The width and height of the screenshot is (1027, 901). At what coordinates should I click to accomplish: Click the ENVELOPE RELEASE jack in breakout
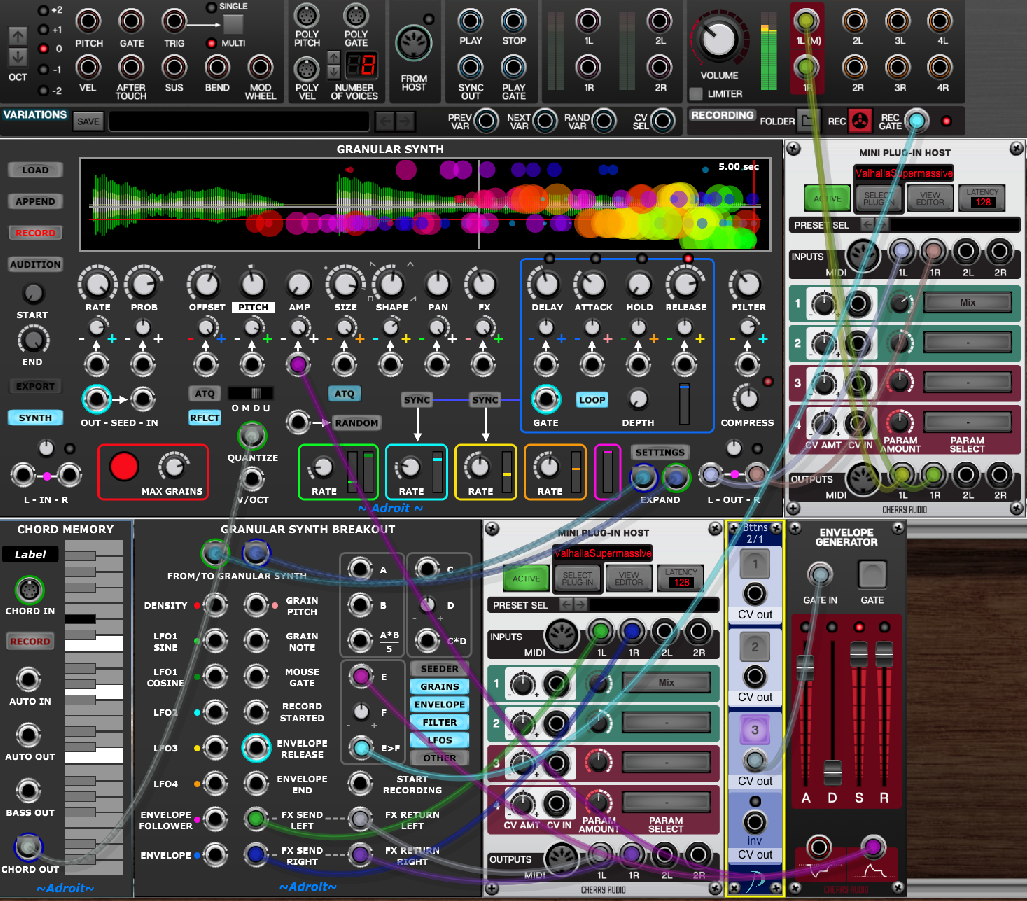[x=256, y=747]
